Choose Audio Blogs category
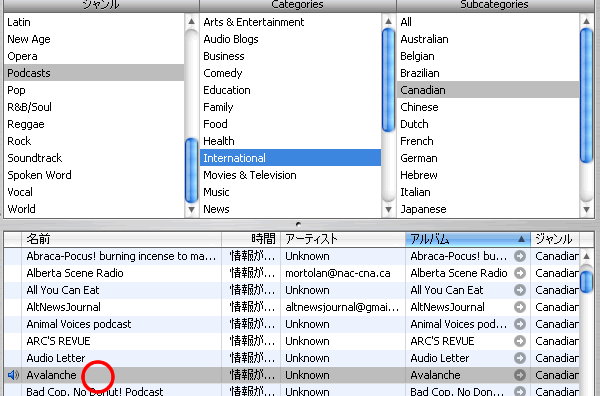This screenshot has height=396, width=600. tap(291, 39)
